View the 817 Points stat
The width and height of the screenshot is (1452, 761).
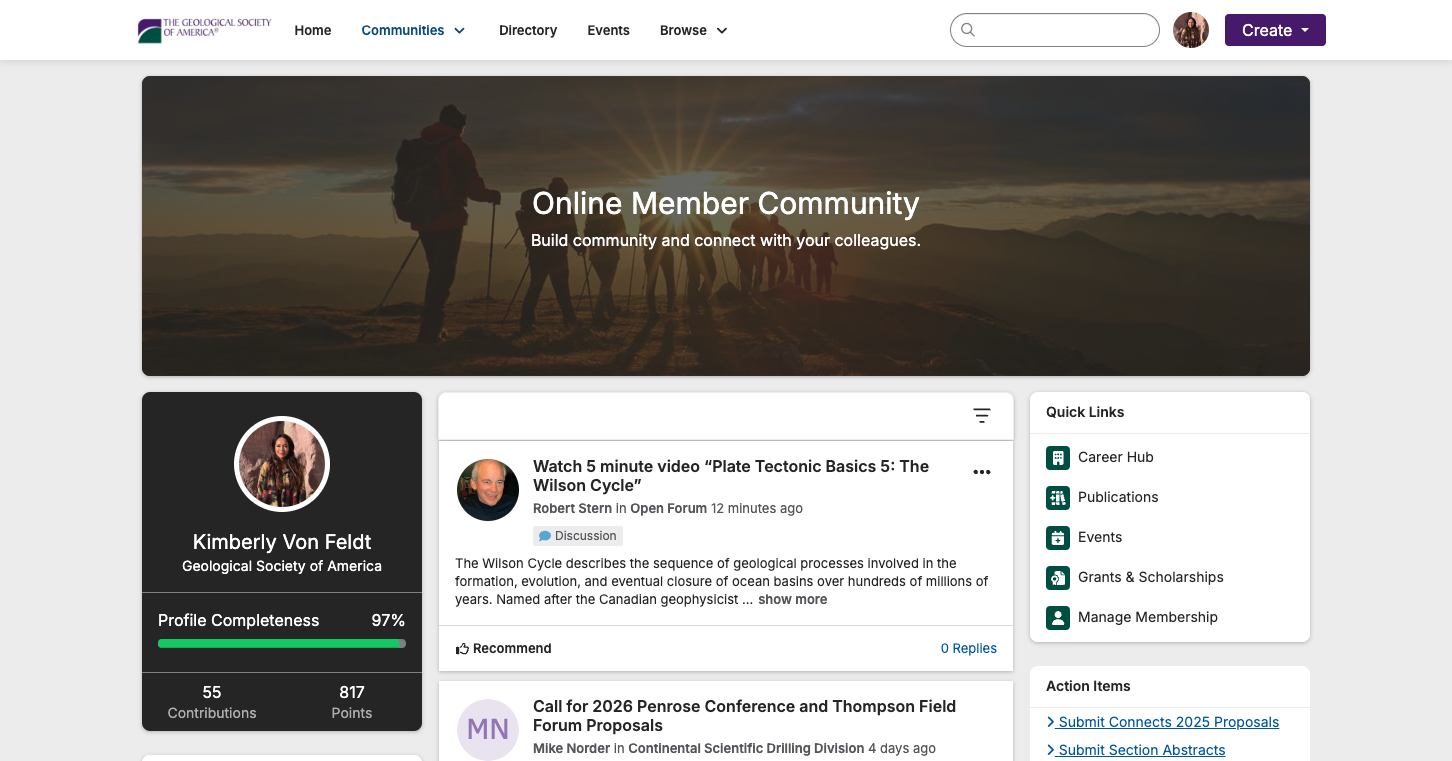[x=352, y=702]
